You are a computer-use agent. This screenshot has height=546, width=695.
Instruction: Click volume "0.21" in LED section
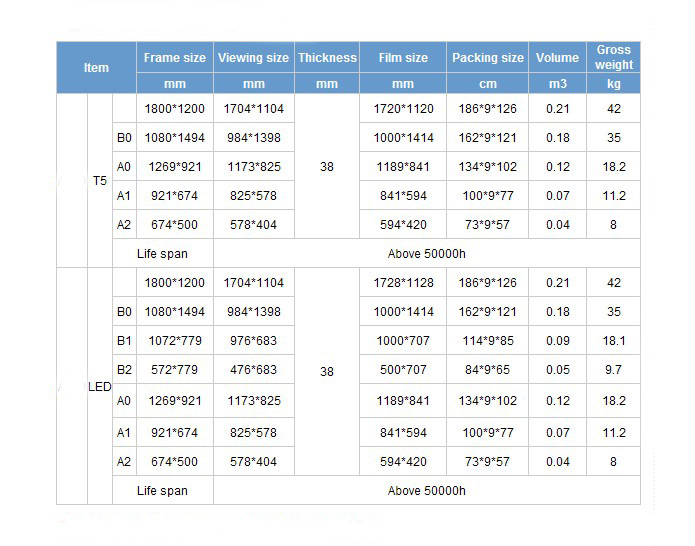pyautogui.click(x=558, y=283)
